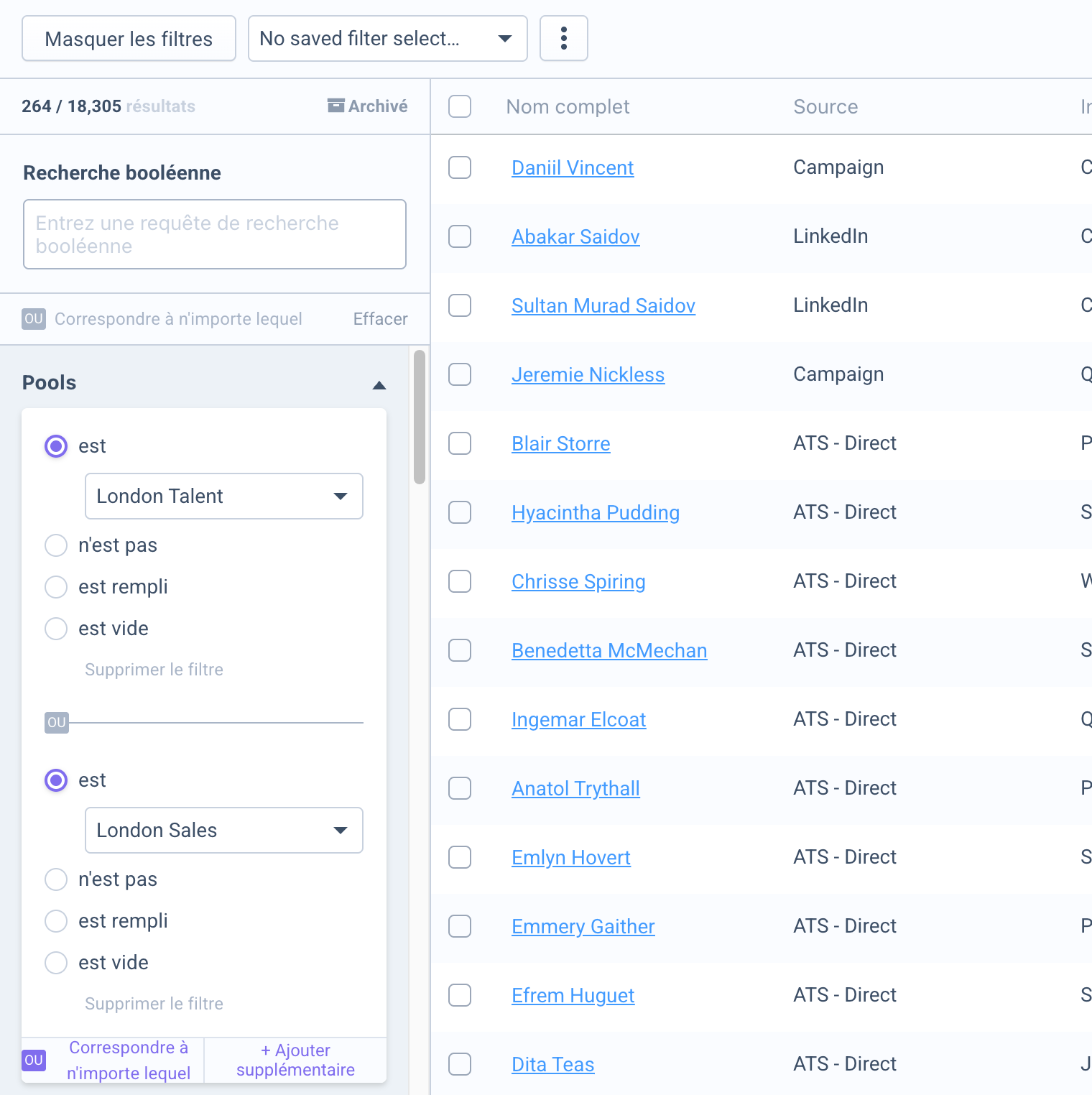Select 'est' radio above London Talent

(56, 446)
